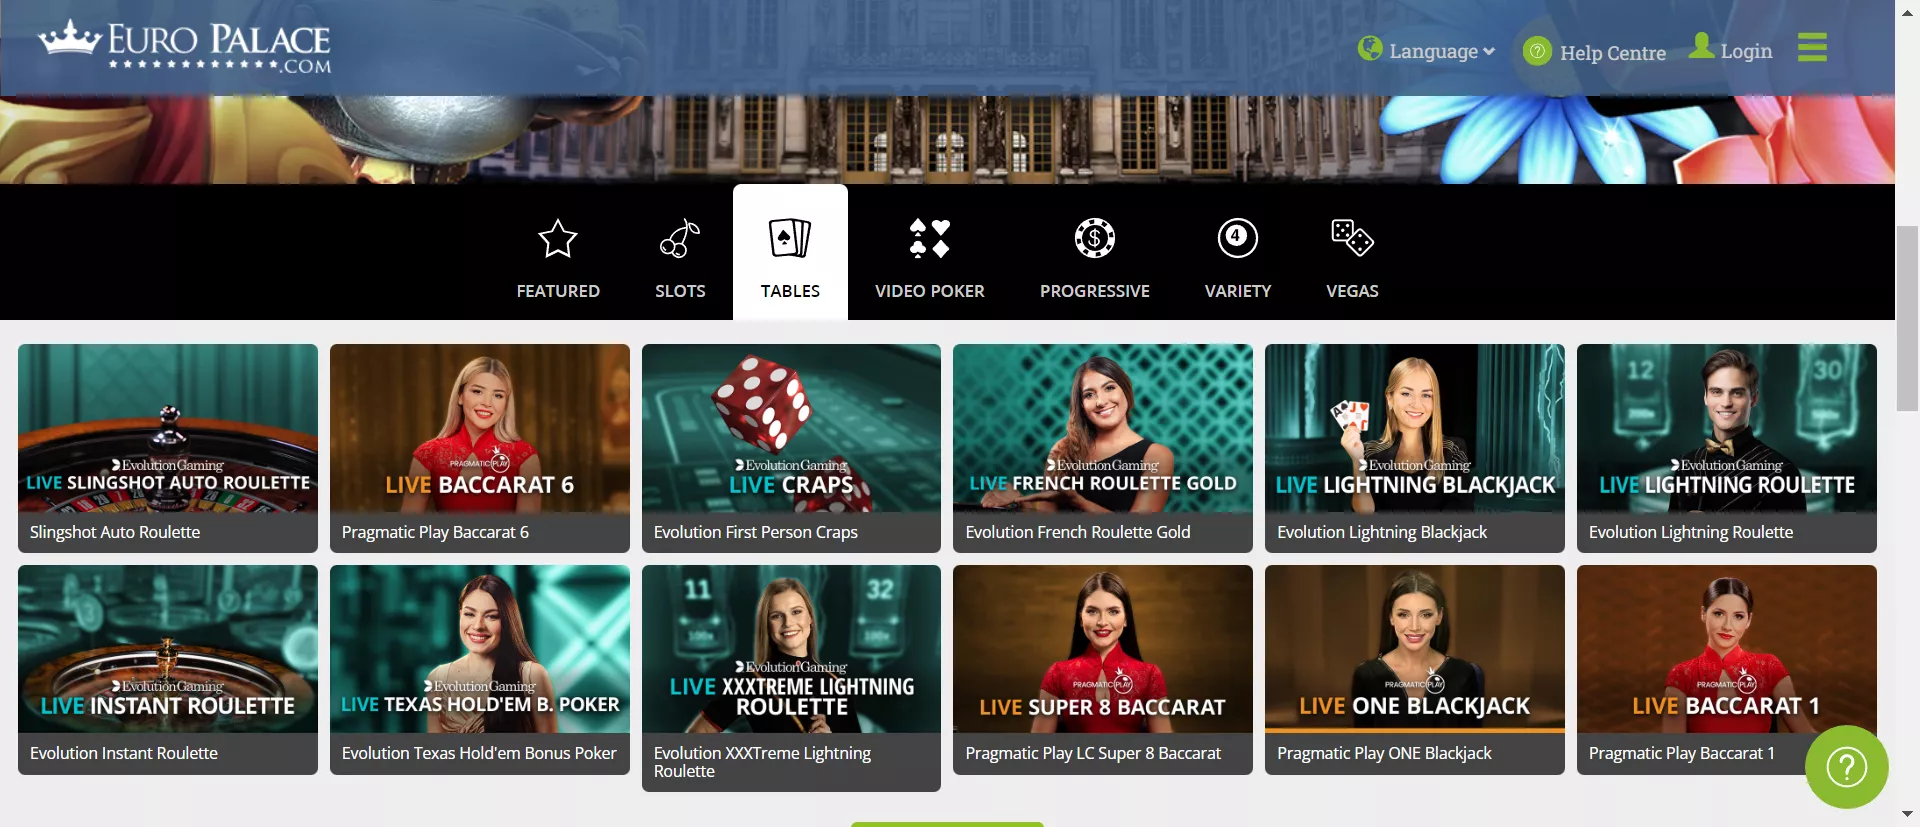Open Evolution Texas Hold'em Bonus Poker
Viewport: 1920px width, 827px height.
point(480,650)
